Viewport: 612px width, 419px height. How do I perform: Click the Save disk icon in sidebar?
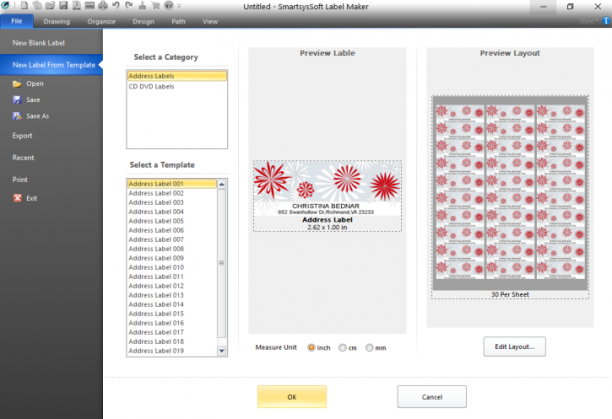(17, 100)
